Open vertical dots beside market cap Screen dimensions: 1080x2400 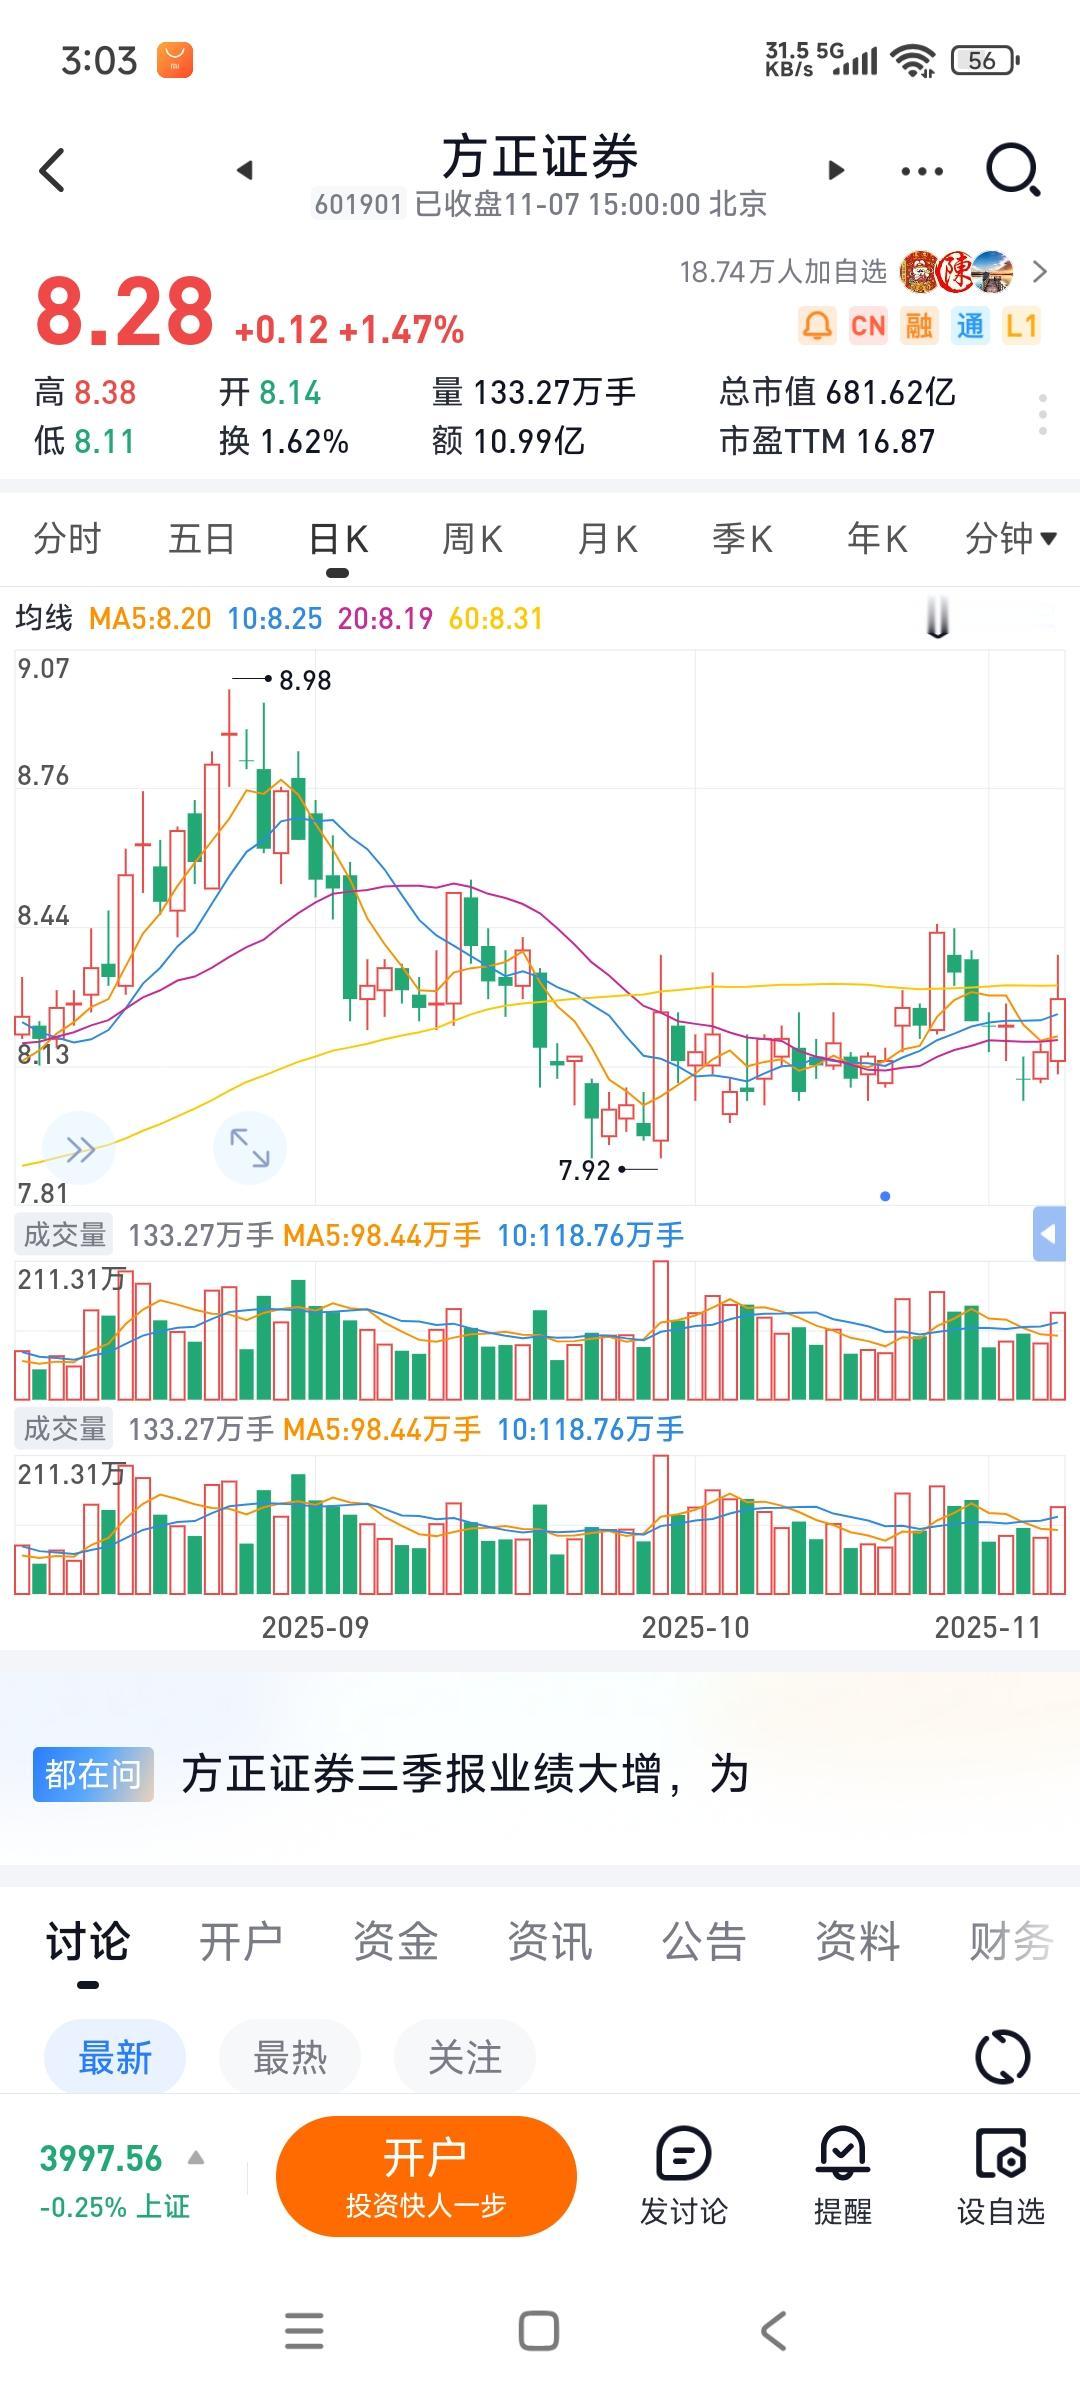click(1043, 414)
